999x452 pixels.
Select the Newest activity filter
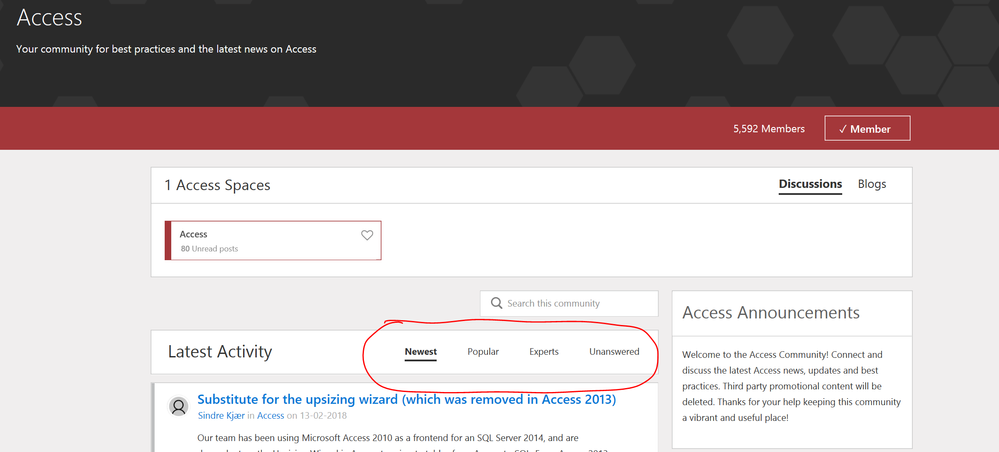click(420, 352)
